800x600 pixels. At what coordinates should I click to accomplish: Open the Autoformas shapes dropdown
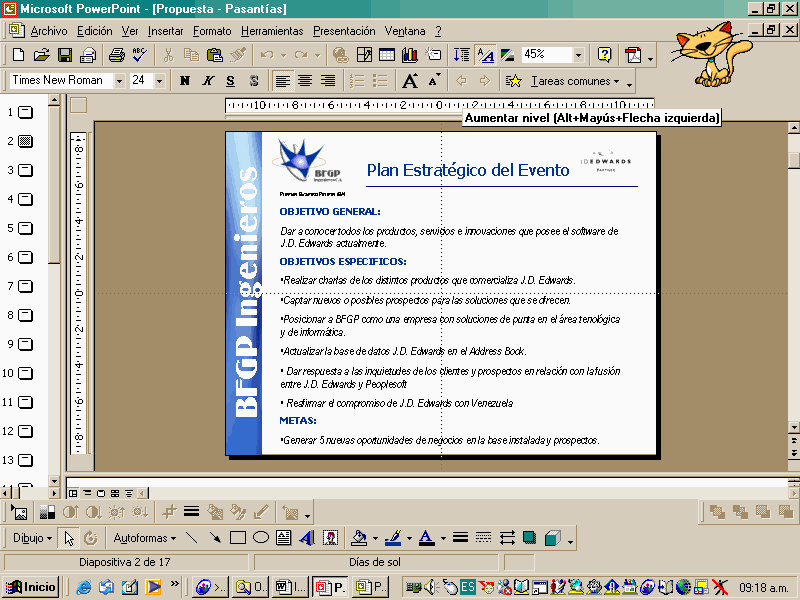tap(145, 538)
